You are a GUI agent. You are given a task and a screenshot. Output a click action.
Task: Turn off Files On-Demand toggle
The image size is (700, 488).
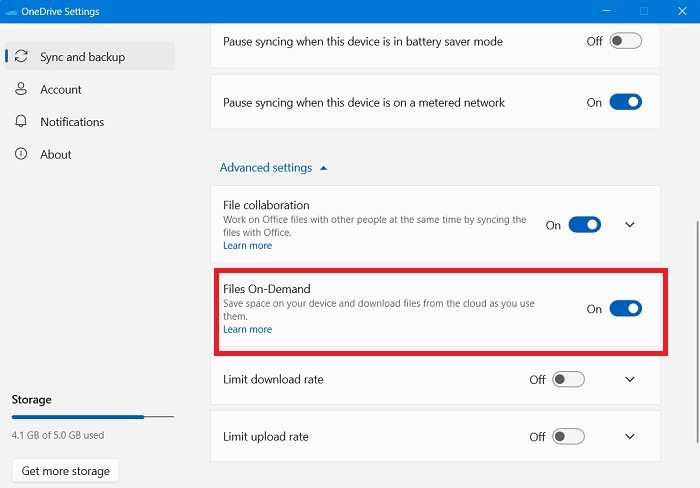click(625, 309)
